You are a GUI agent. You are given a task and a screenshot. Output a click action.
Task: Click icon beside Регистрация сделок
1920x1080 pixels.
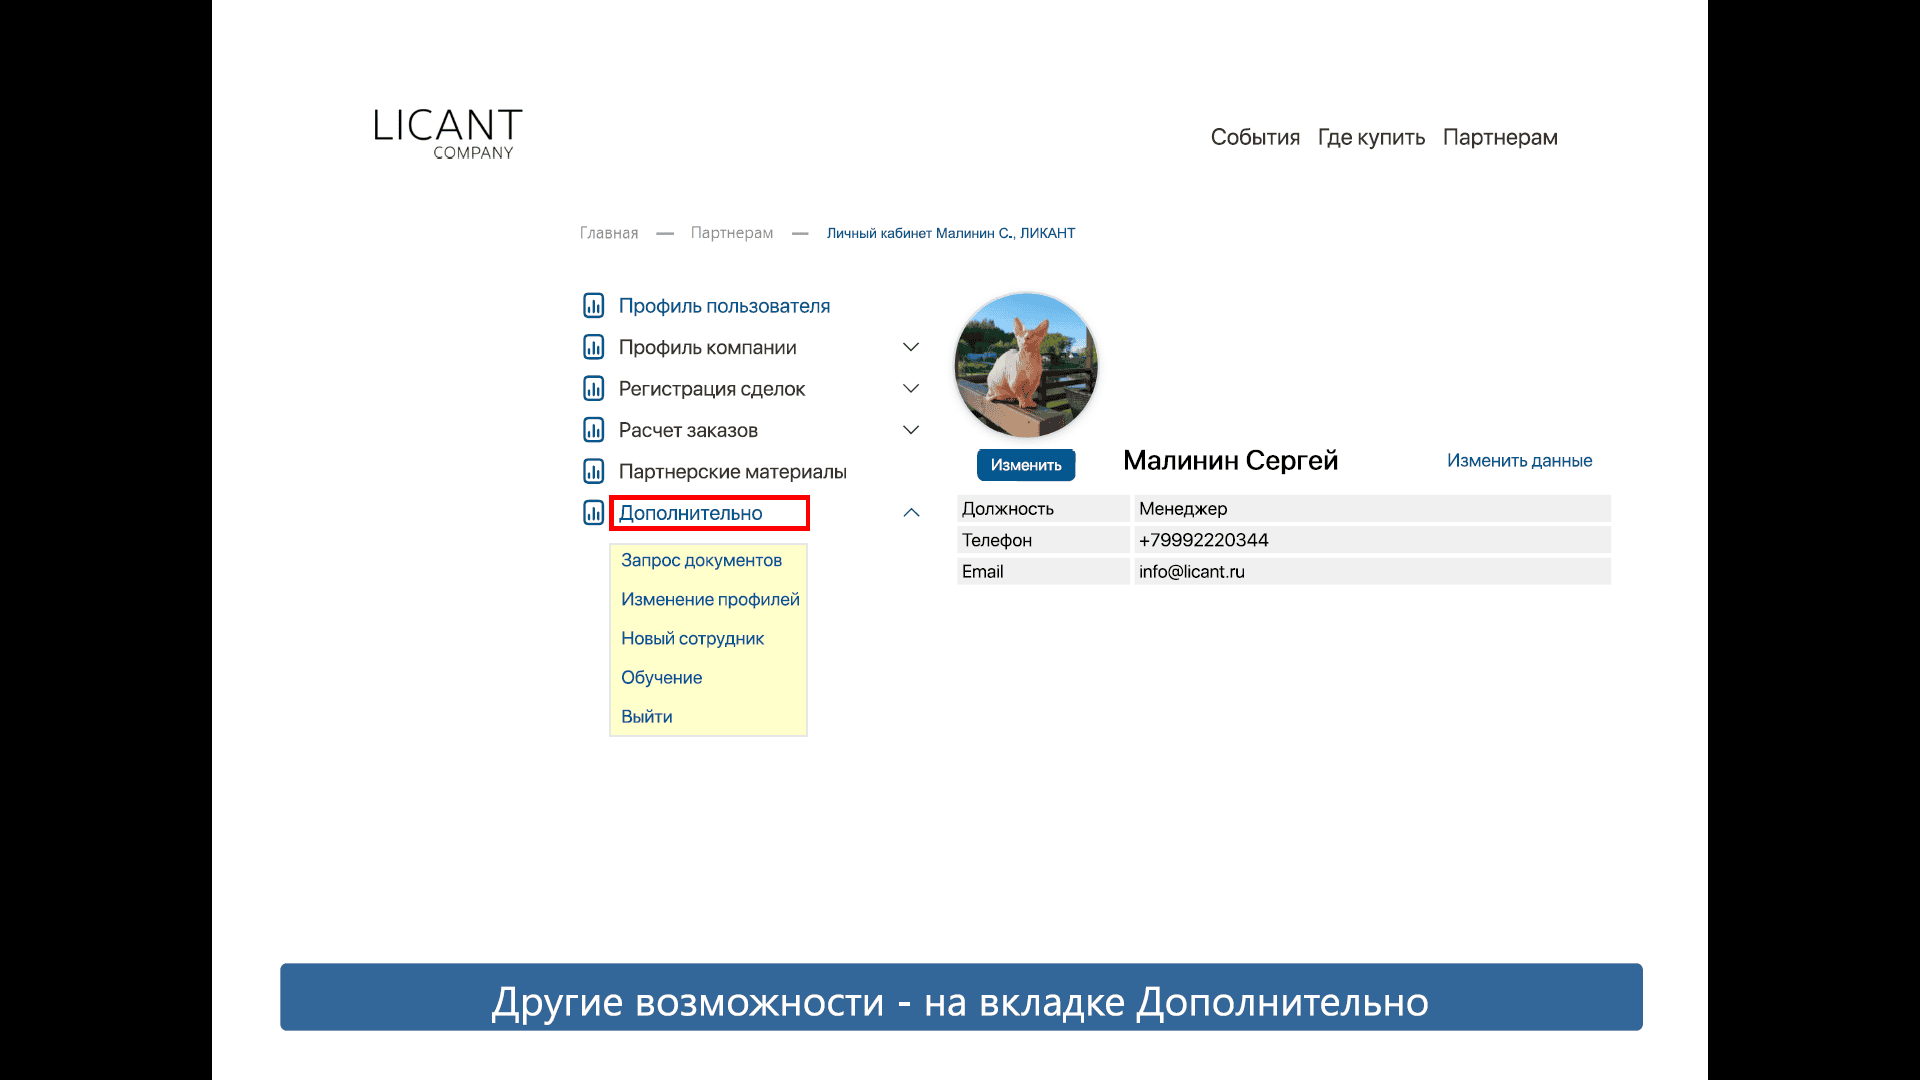(x=593, y=388)
